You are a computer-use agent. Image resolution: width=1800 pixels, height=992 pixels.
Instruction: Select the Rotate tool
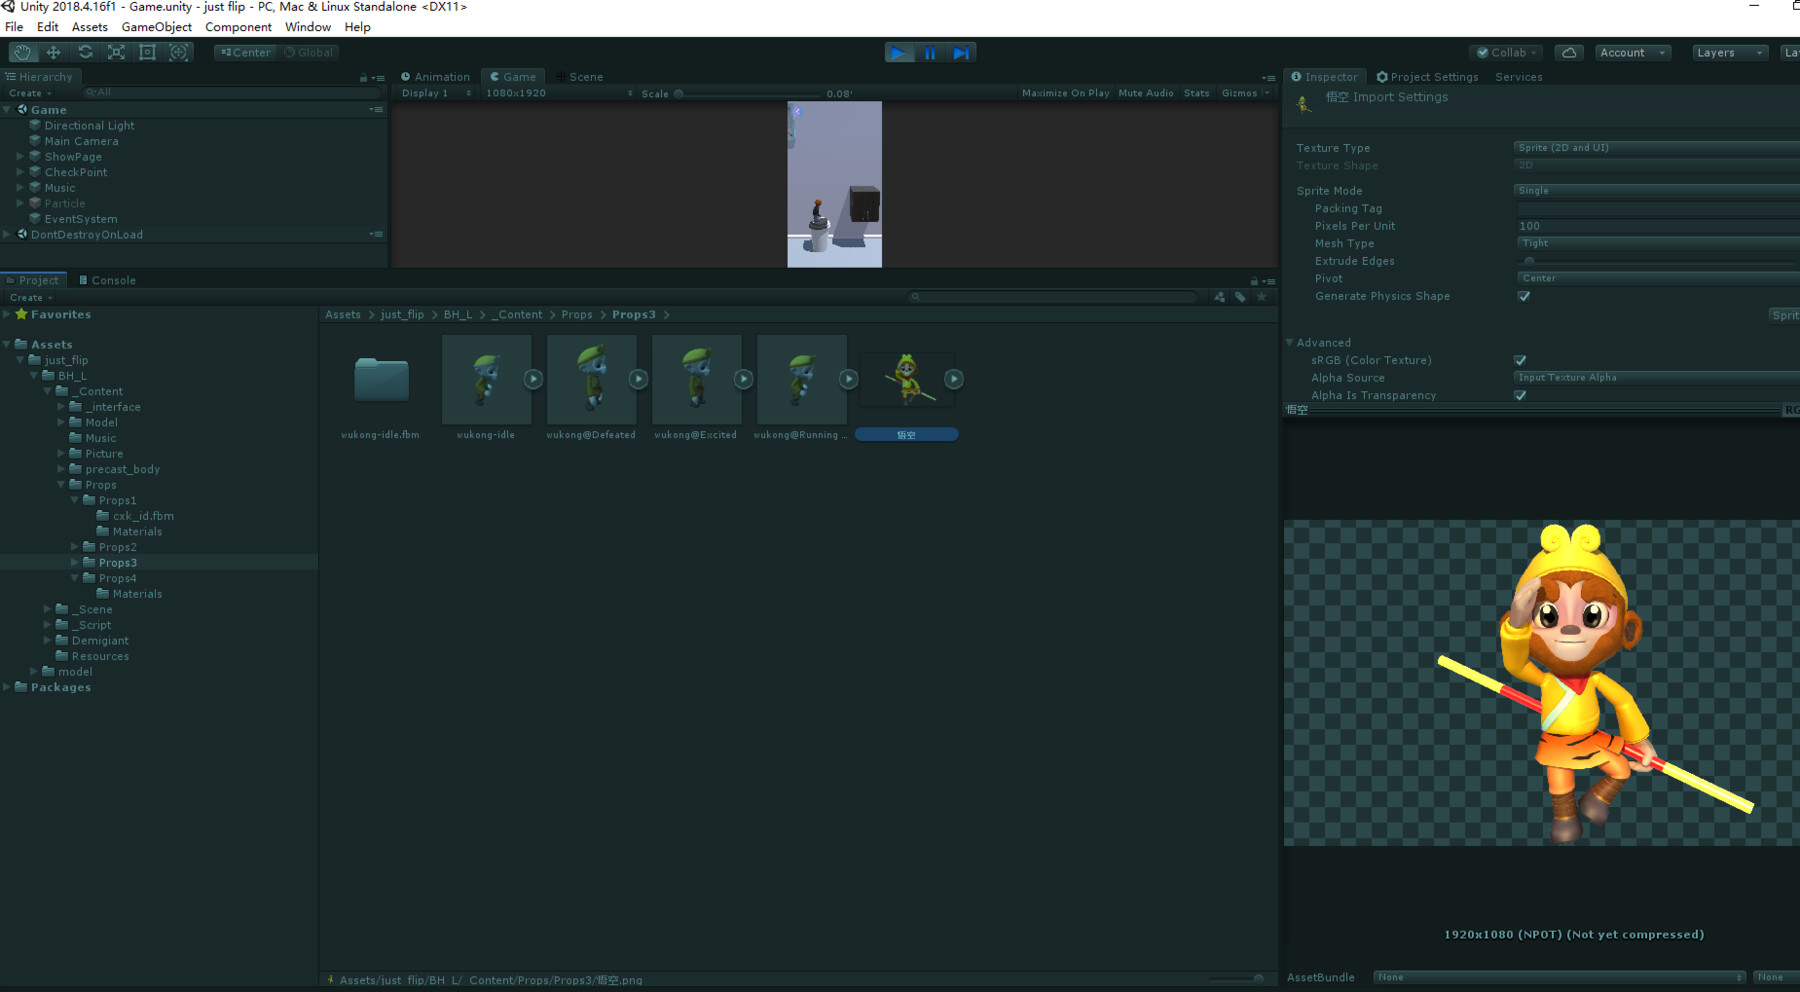point(85,52)
